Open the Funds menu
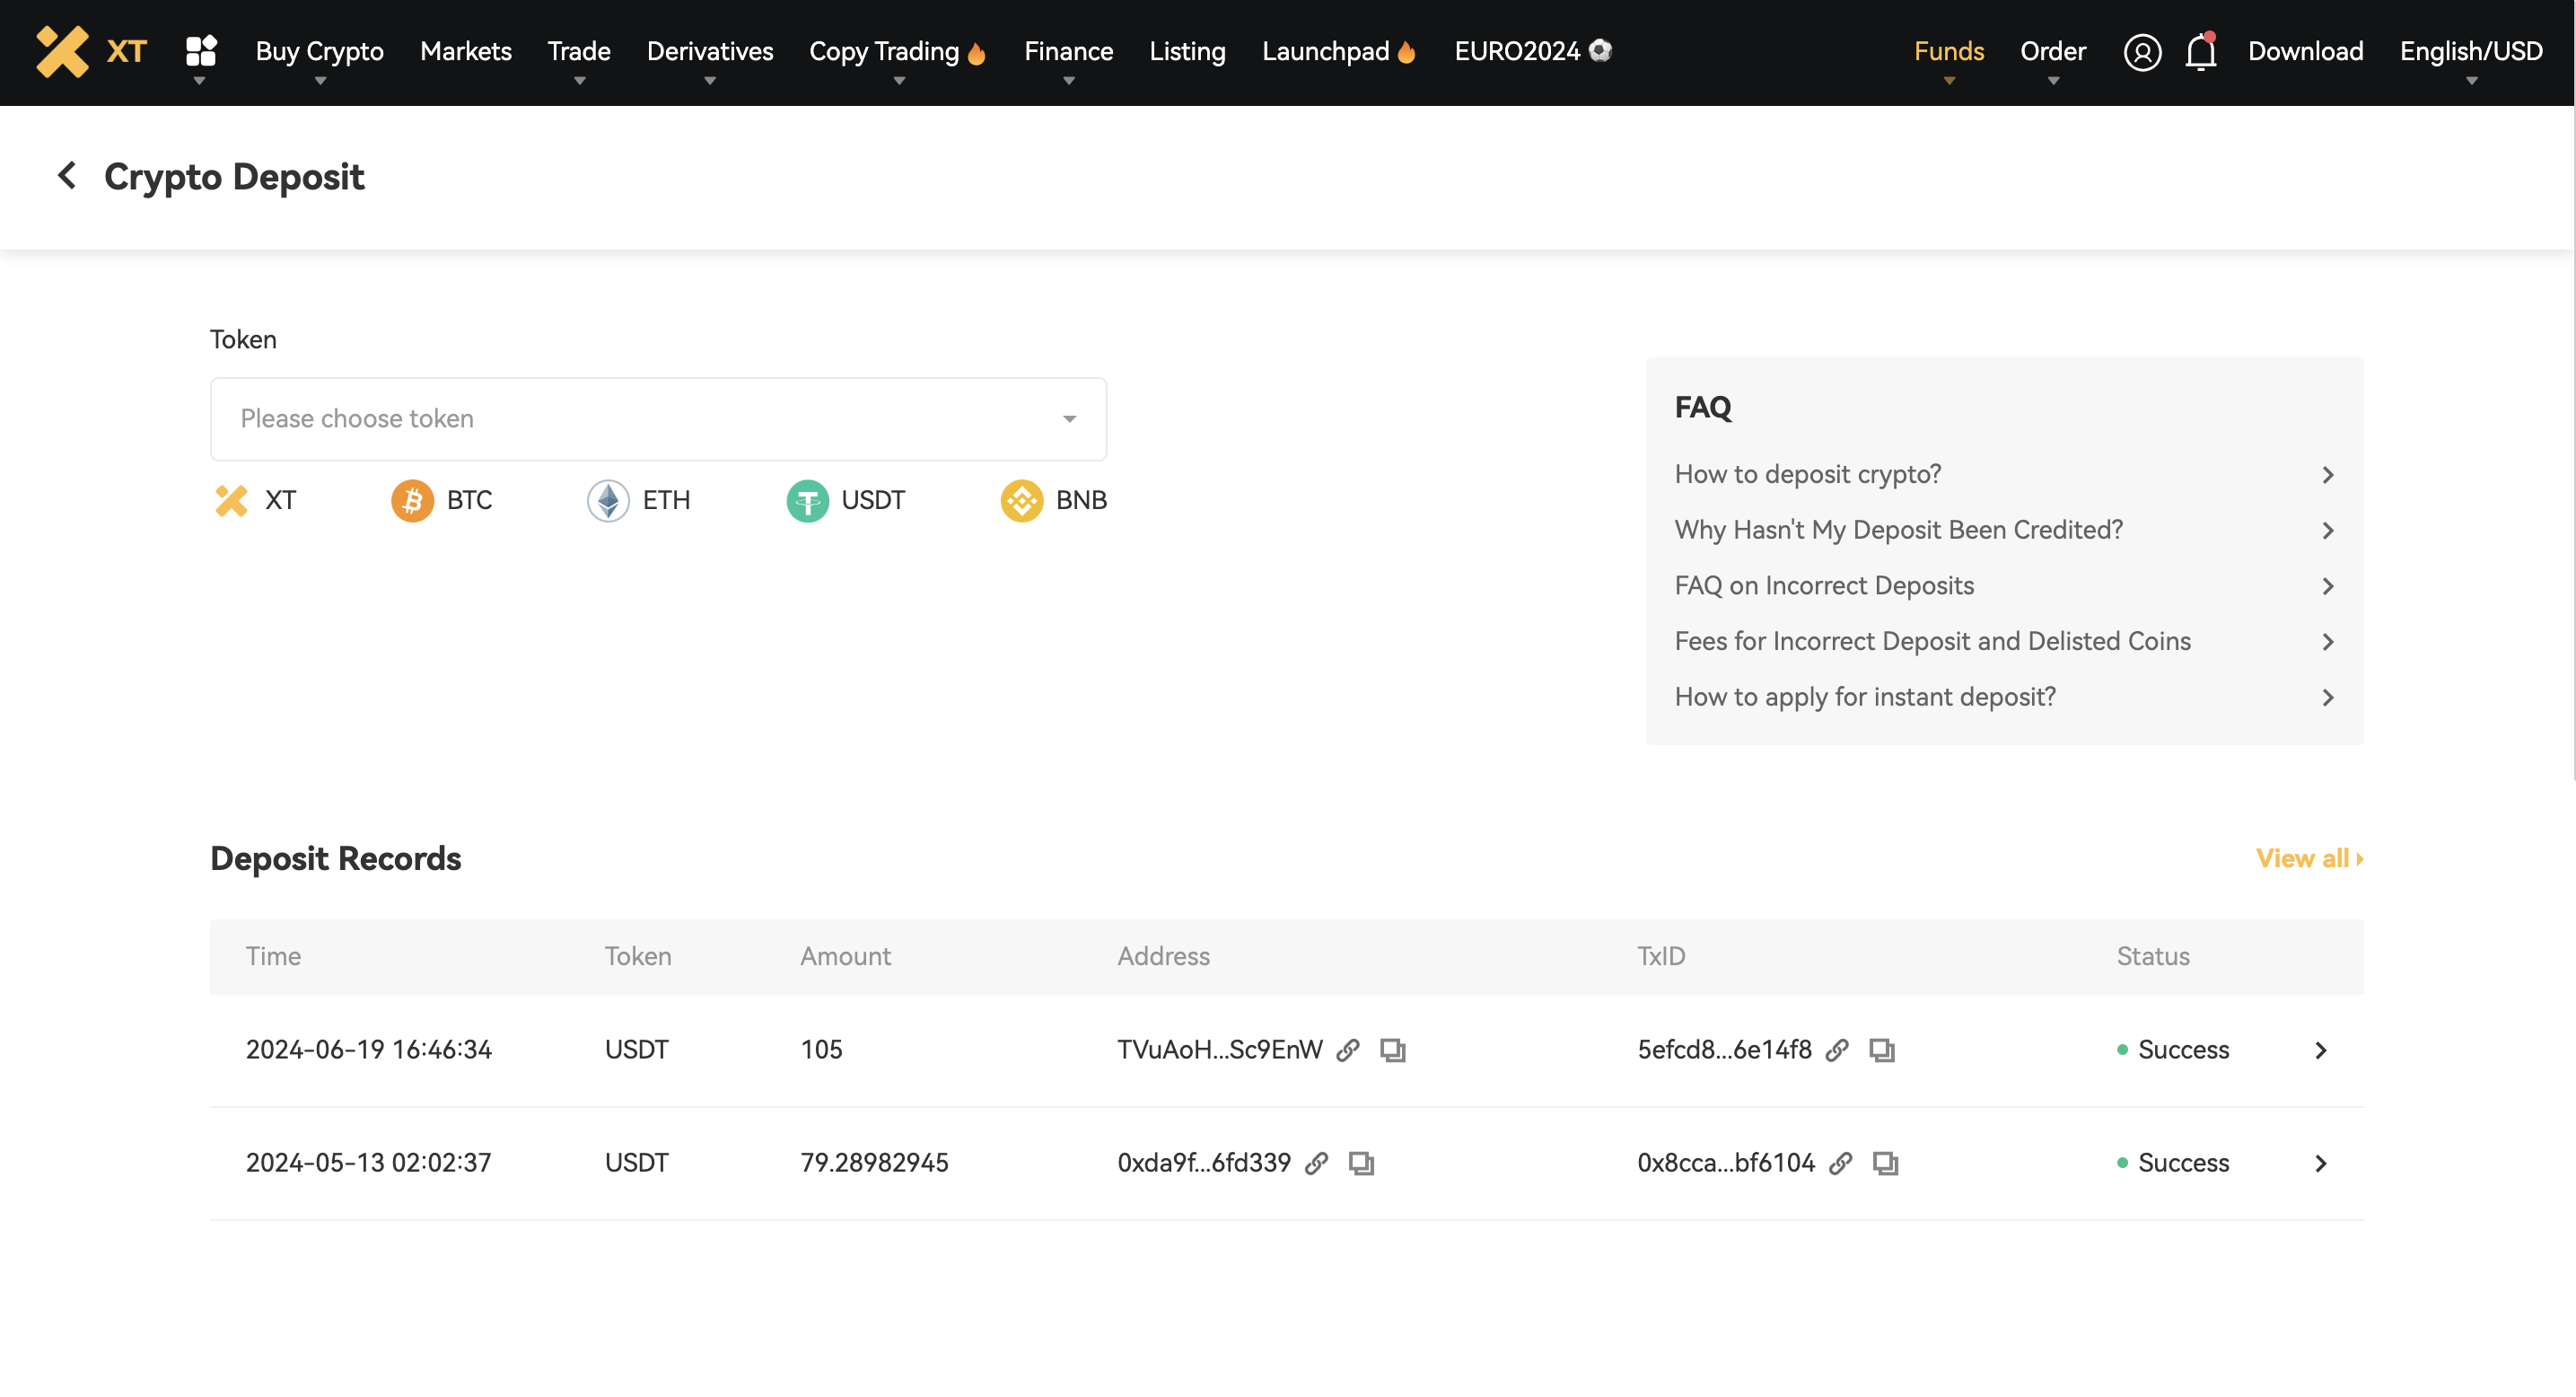This screenshot has width=2576, height=1397. (1948, 52)
